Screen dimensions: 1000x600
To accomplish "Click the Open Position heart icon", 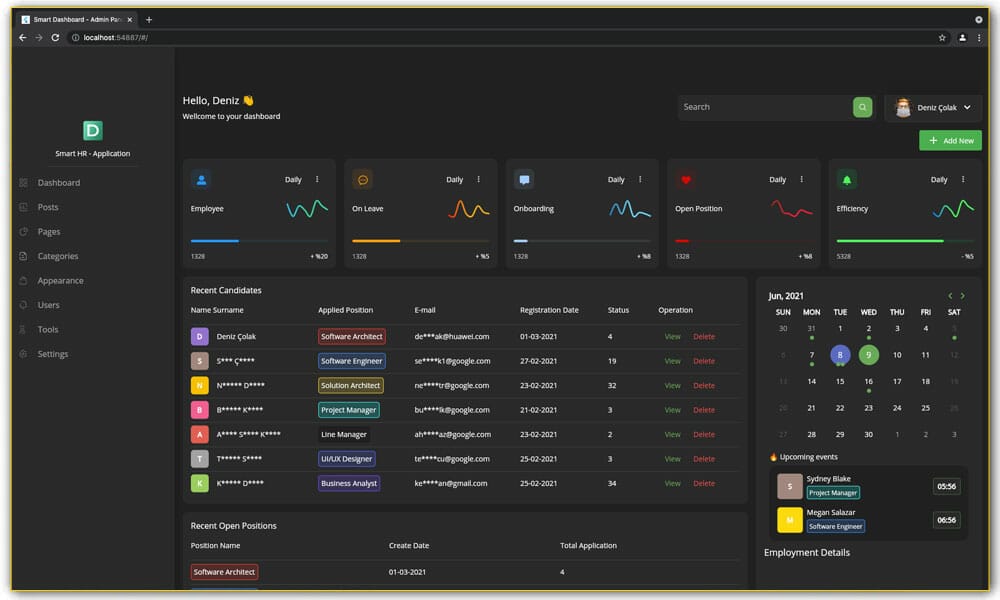I will coord(685,180).
